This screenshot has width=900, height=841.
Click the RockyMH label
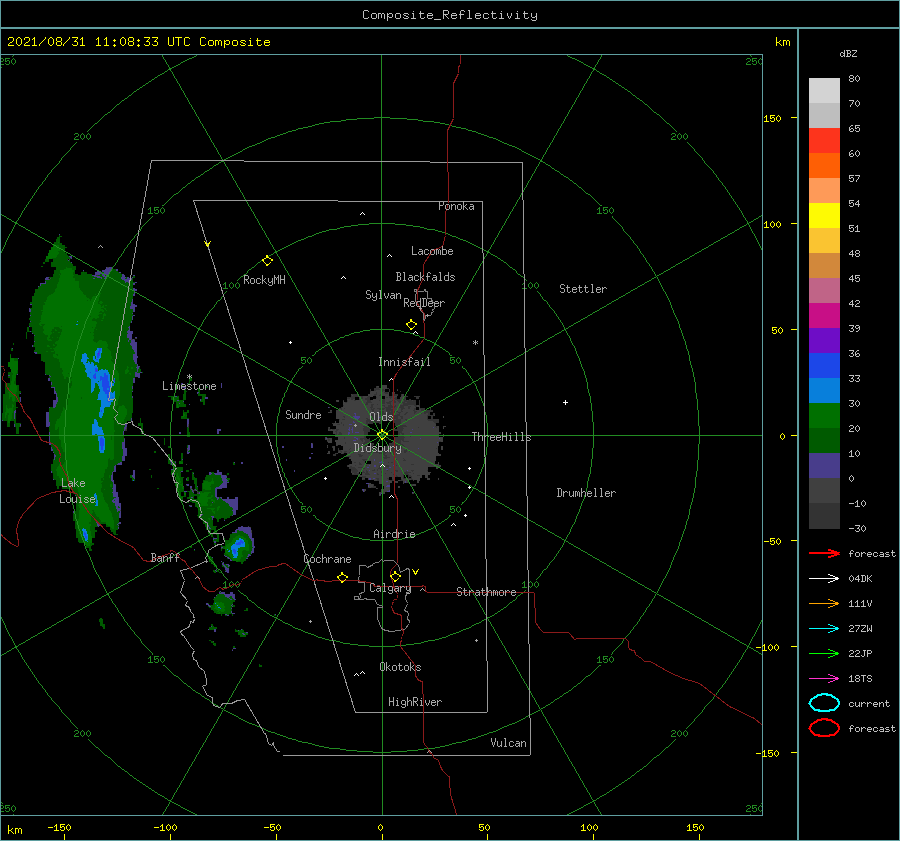(x=264, y=280)
